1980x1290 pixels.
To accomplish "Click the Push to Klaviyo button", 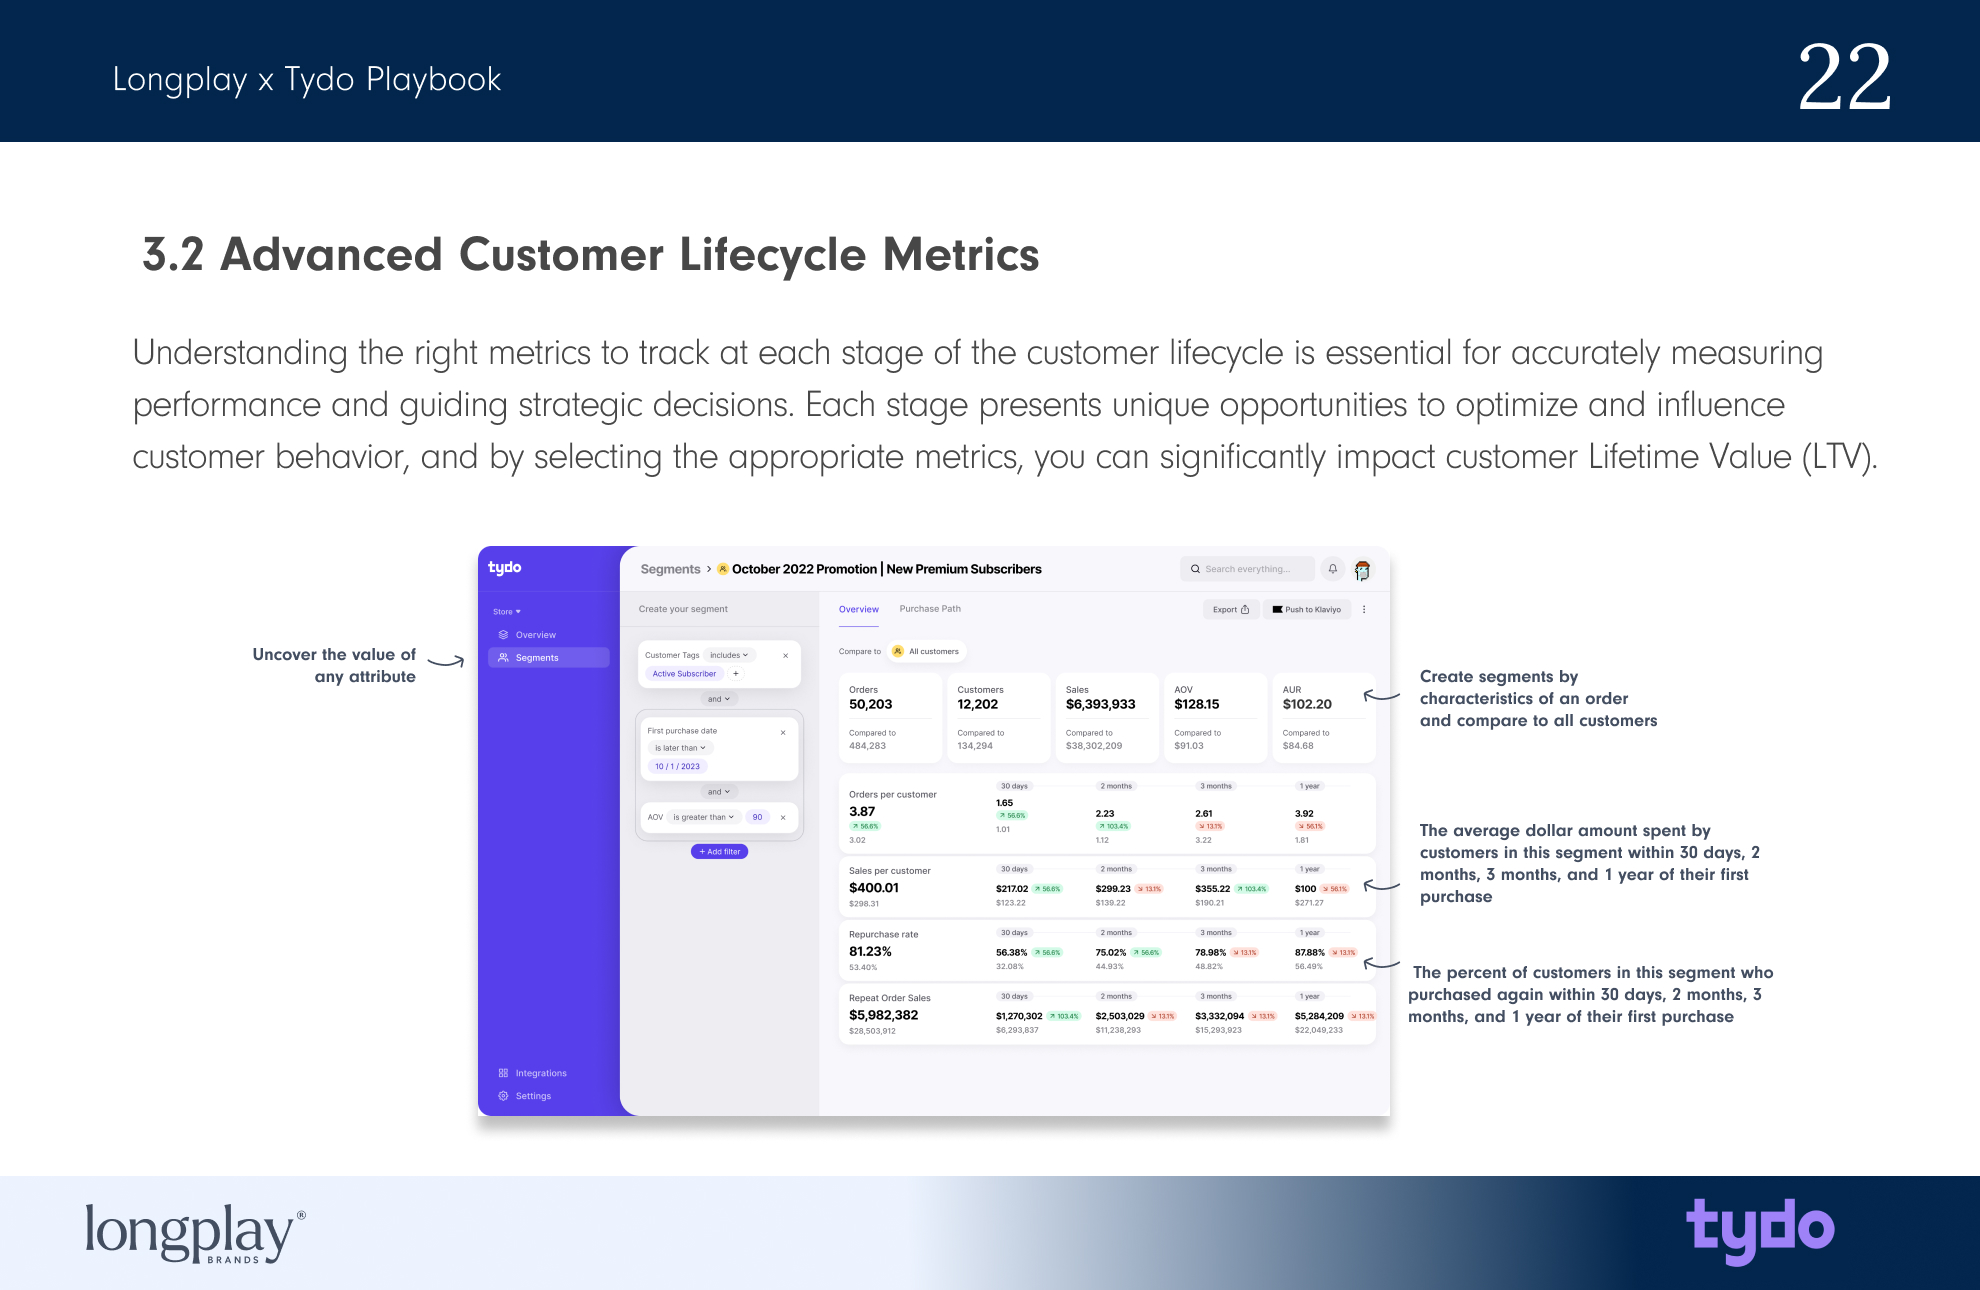I will [1307, 609].
